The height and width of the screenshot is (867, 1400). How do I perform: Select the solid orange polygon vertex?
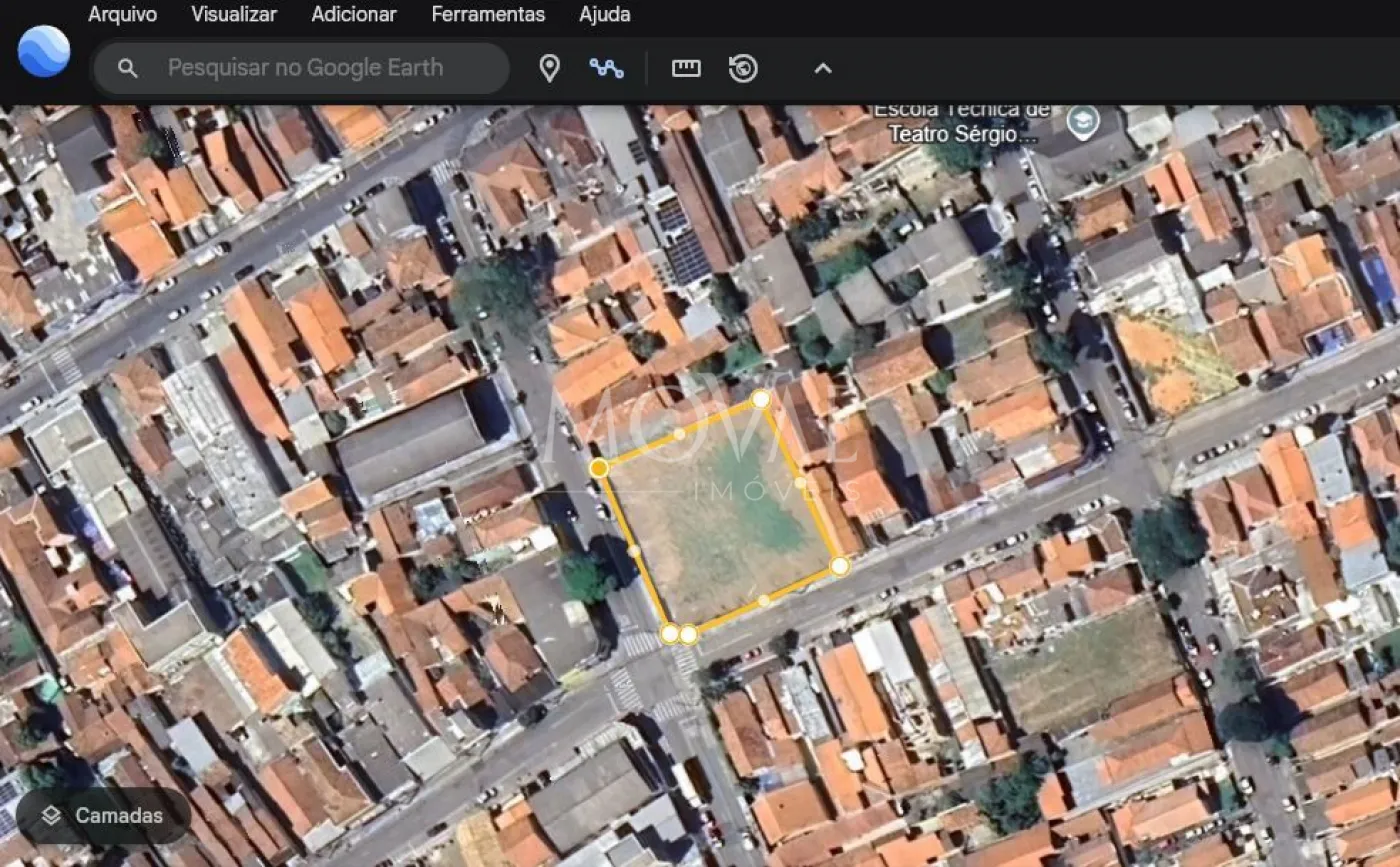pos(599,468)
